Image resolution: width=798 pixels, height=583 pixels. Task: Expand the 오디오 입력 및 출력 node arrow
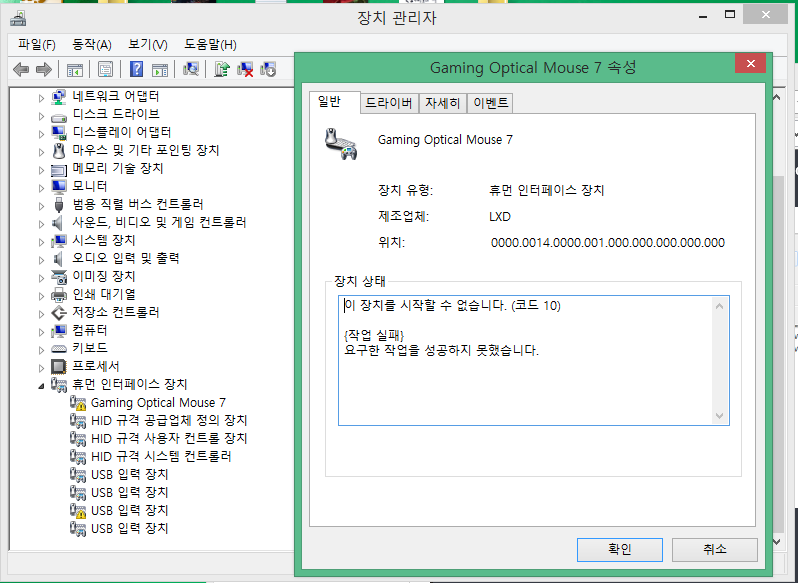click(x=42, y=260)
